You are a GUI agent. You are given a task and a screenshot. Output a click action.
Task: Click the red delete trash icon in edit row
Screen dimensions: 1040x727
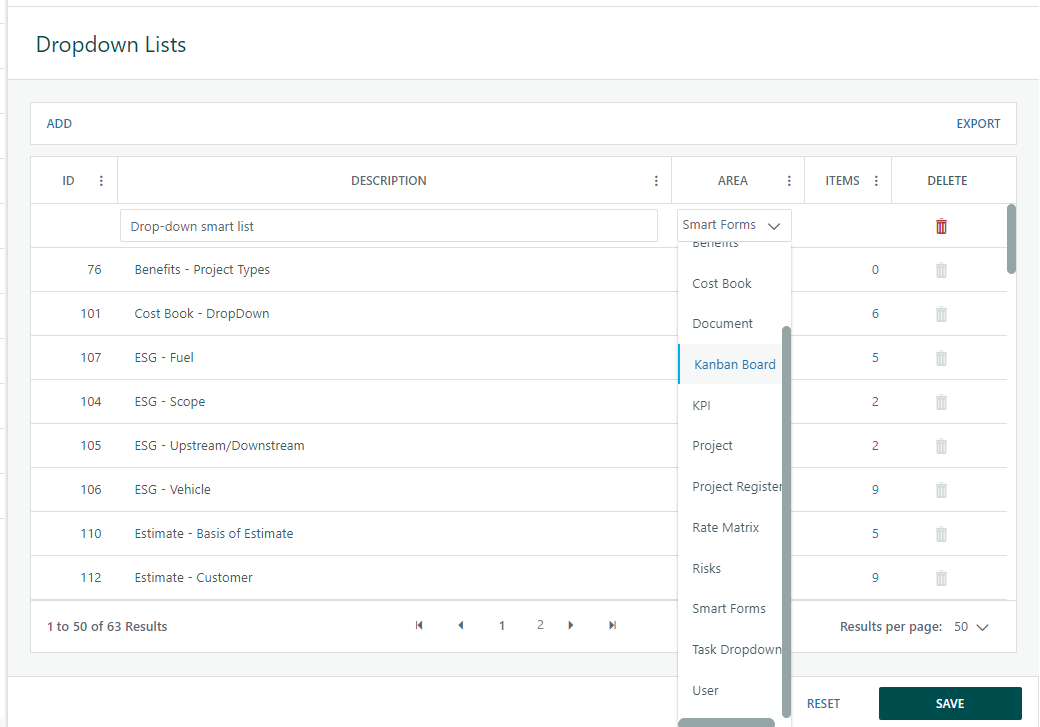(941, 226)
